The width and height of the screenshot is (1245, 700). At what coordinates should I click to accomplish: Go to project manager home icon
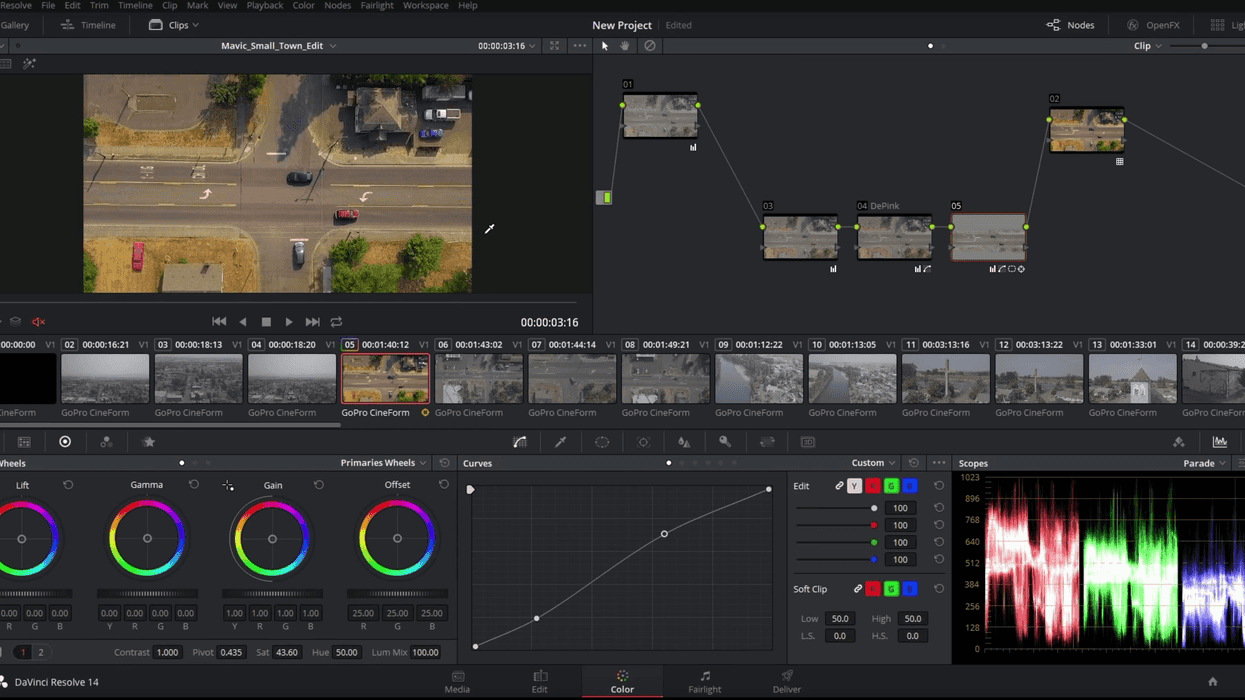[1213, 682]
